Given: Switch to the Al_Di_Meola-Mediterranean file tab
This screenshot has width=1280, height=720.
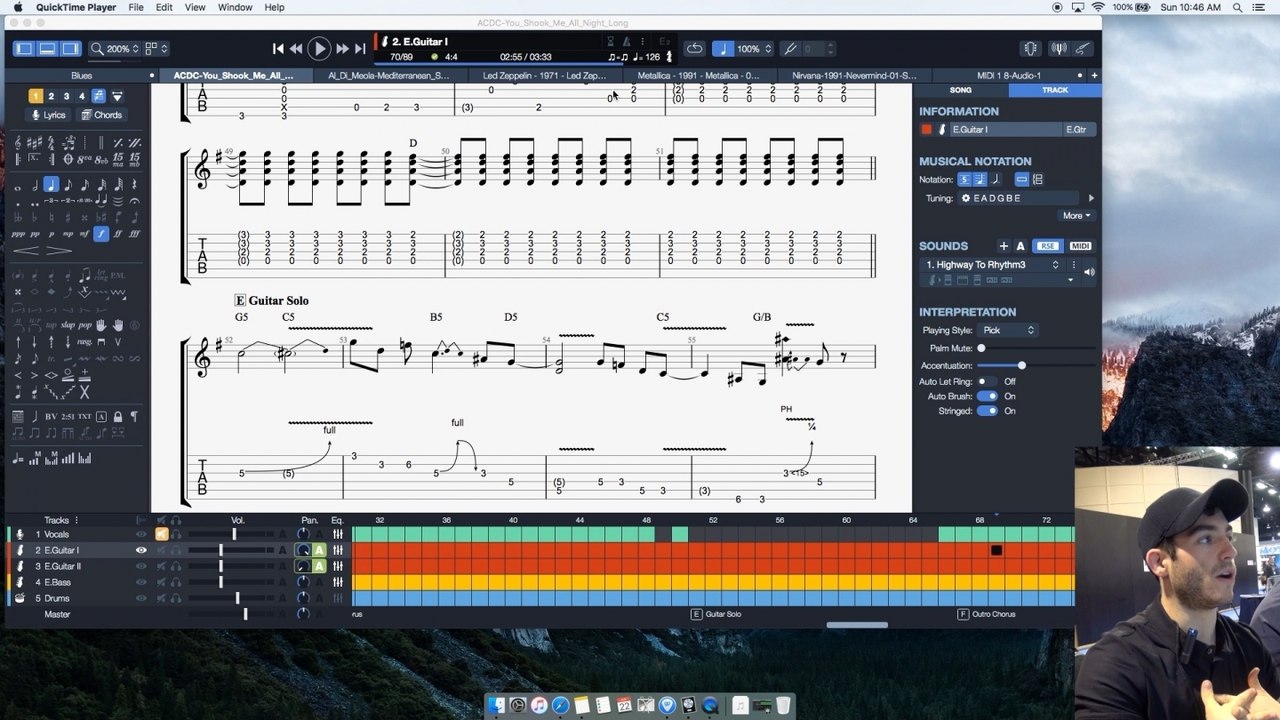Looking at the screenshot, I should click(389, 75).
